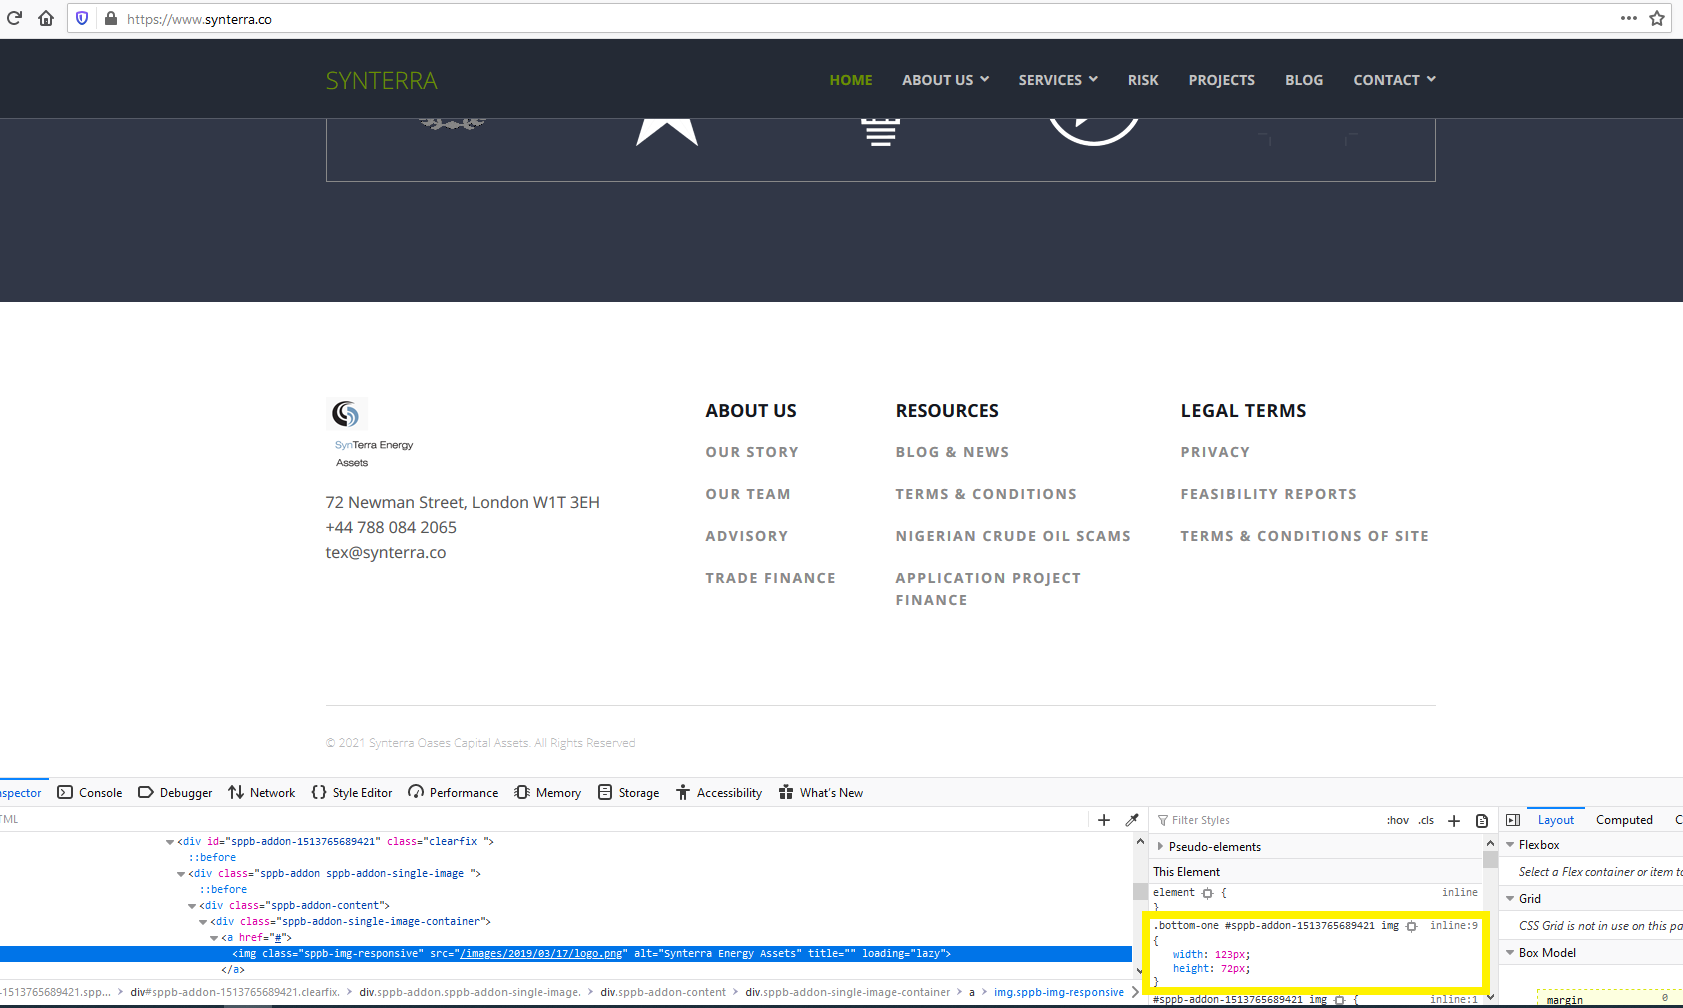The image size is (1683, 1008).
Task: Open the ABOUT US dropdown menu
Action: point(945,80)
